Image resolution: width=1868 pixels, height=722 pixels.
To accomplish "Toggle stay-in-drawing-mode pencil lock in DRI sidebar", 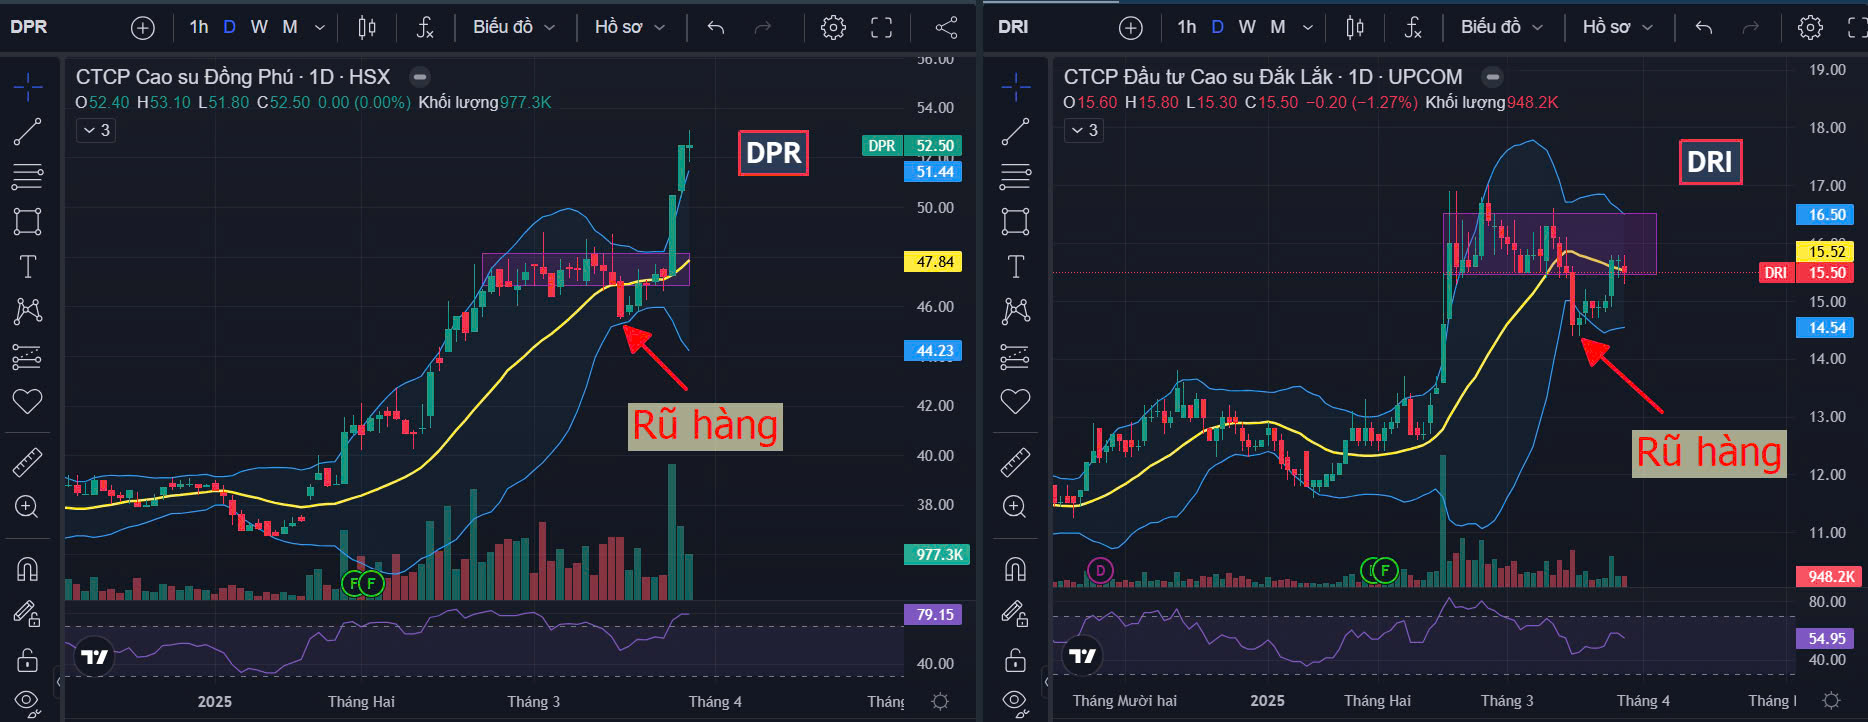I will pyautogui.click(x=1016, y=613).
